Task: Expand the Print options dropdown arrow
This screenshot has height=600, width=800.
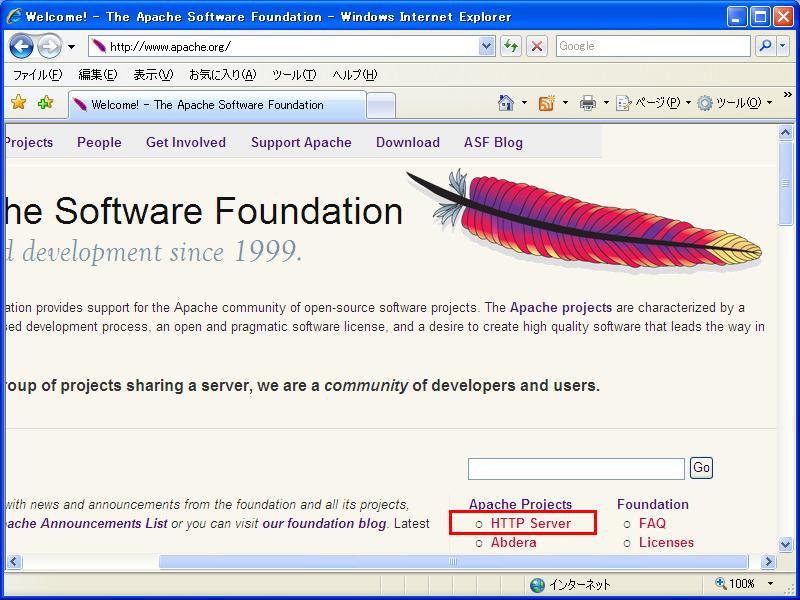Action: pos(606,103)
